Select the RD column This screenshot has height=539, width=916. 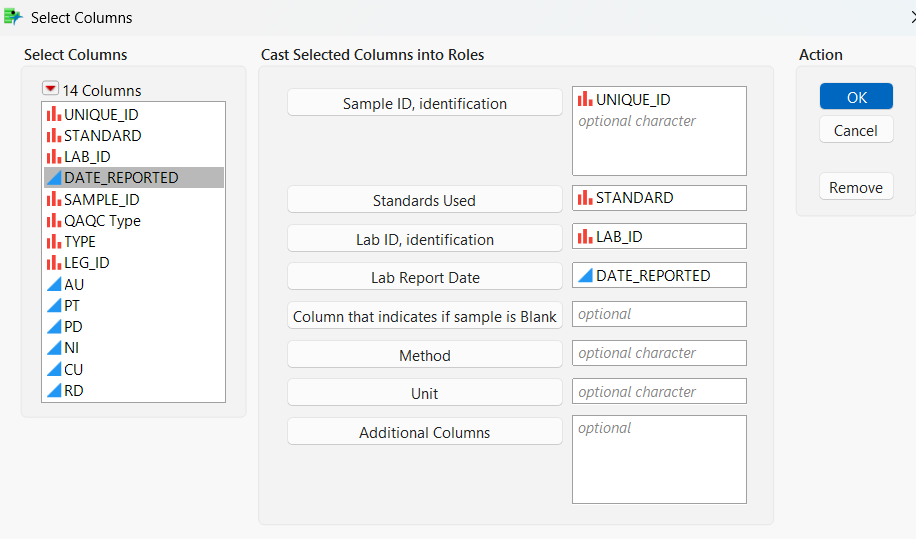coord(134,390)
